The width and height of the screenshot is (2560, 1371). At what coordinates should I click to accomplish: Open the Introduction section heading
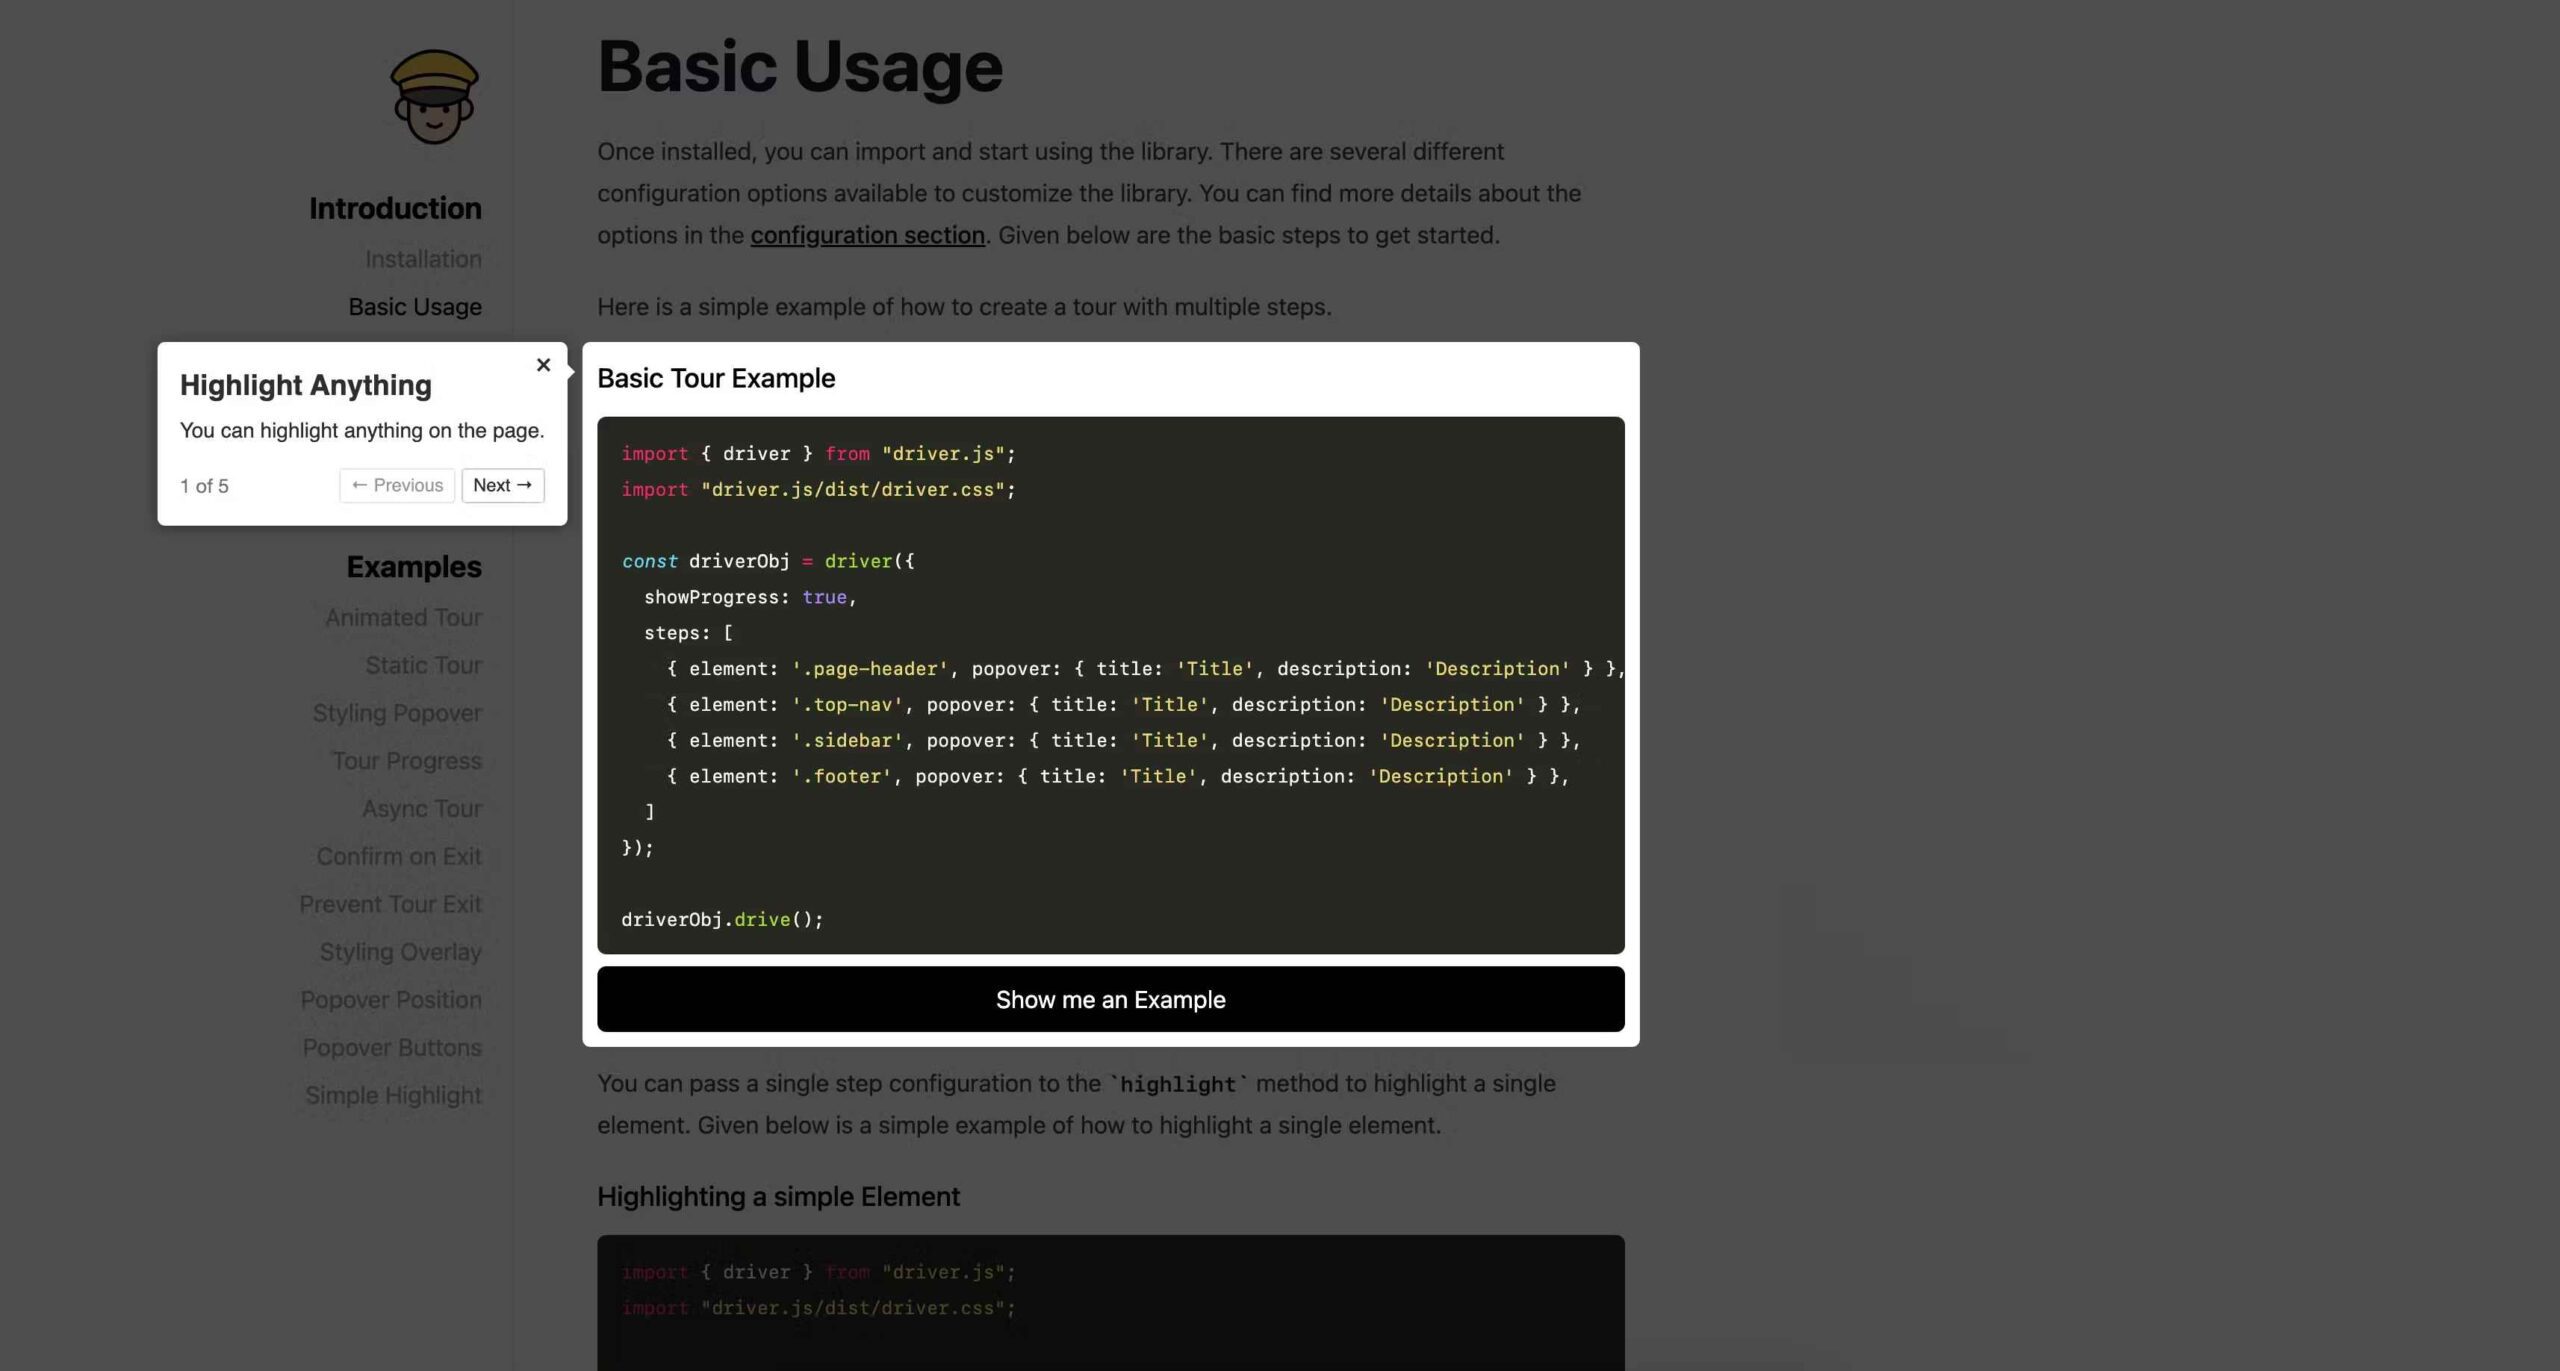[x=395, y=208]
